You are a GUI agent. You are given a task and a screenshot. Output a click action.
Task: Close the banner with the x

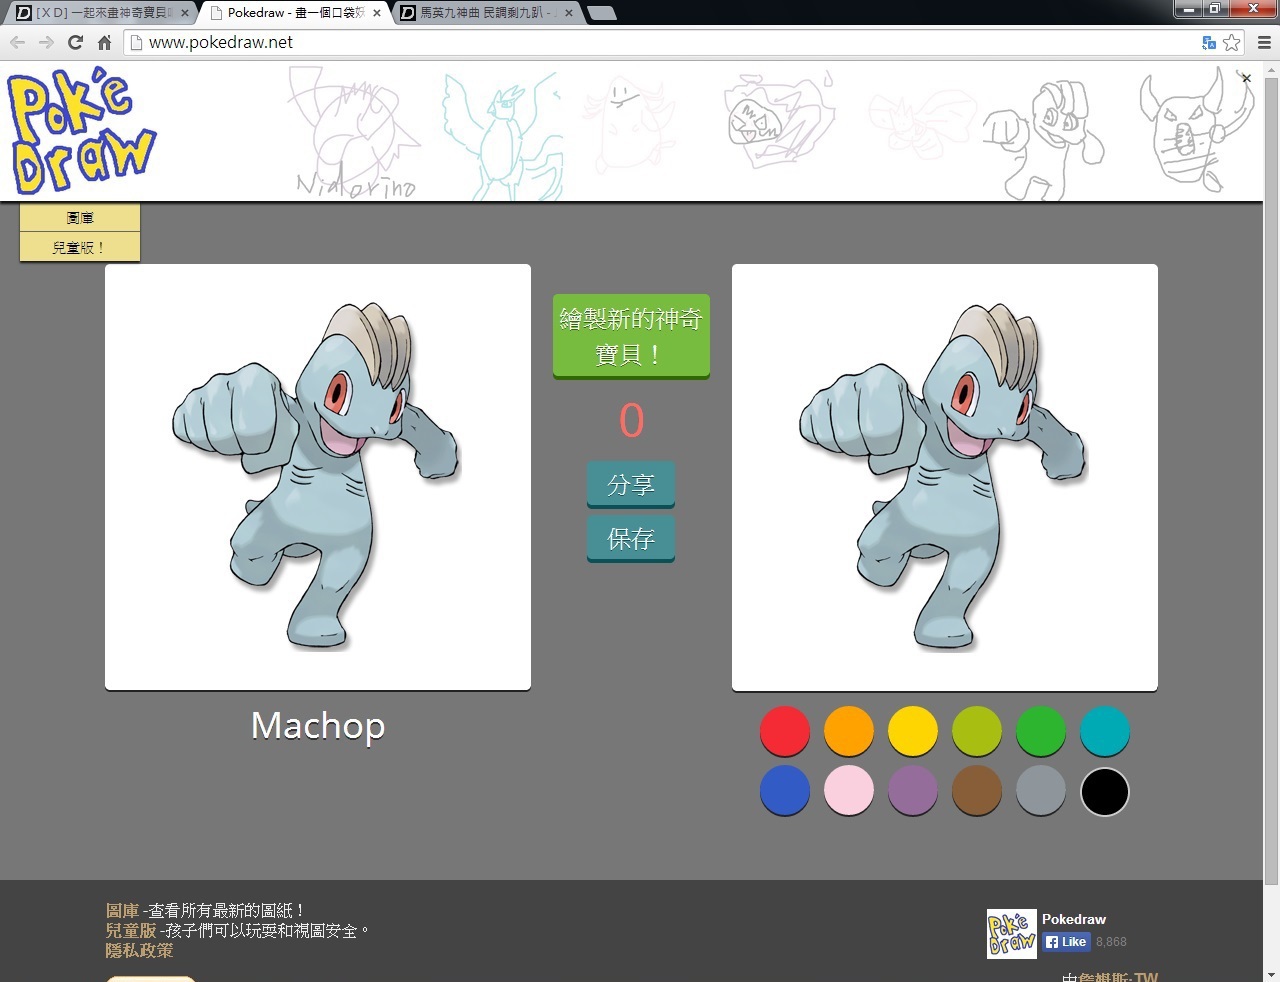pyautogui.click(x=1246, y=78)
